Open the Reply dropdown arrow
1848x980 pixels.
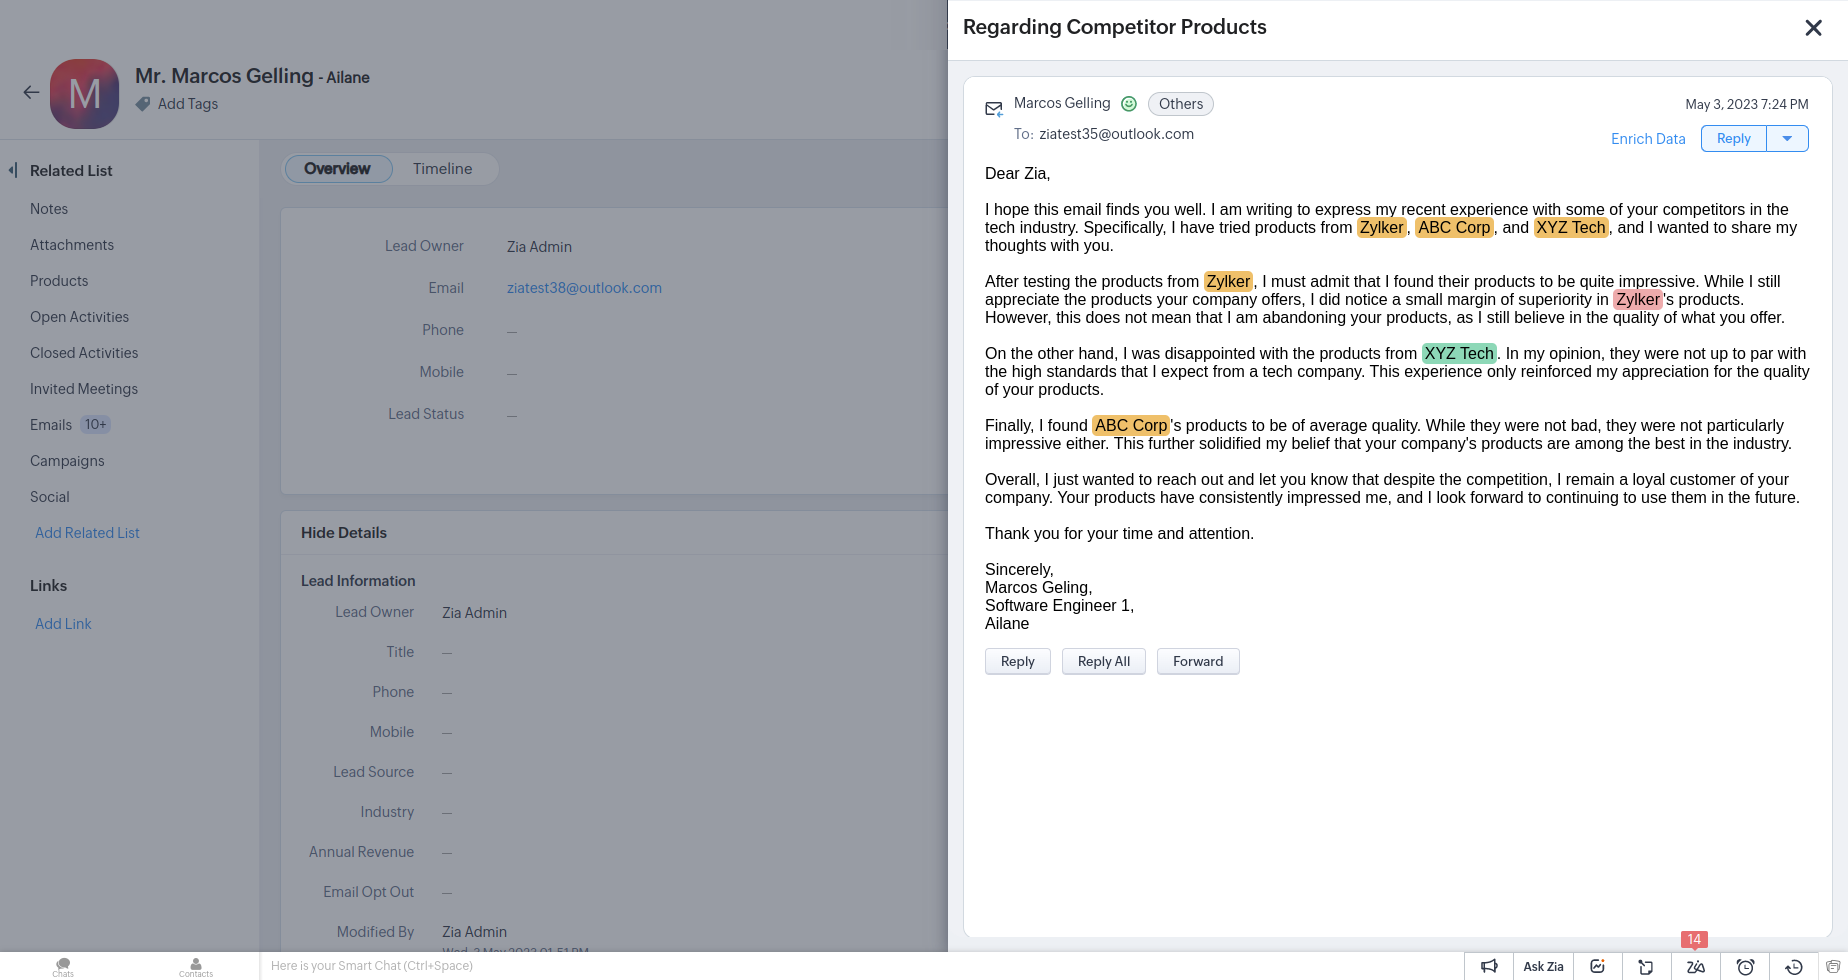(1787, 139)
